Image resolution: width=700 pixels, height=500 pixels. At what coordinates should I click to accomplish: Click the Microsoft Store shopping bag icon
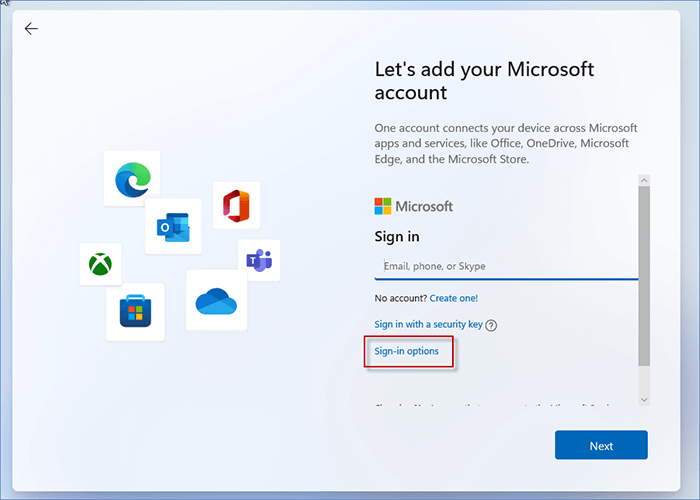(135, 312)
